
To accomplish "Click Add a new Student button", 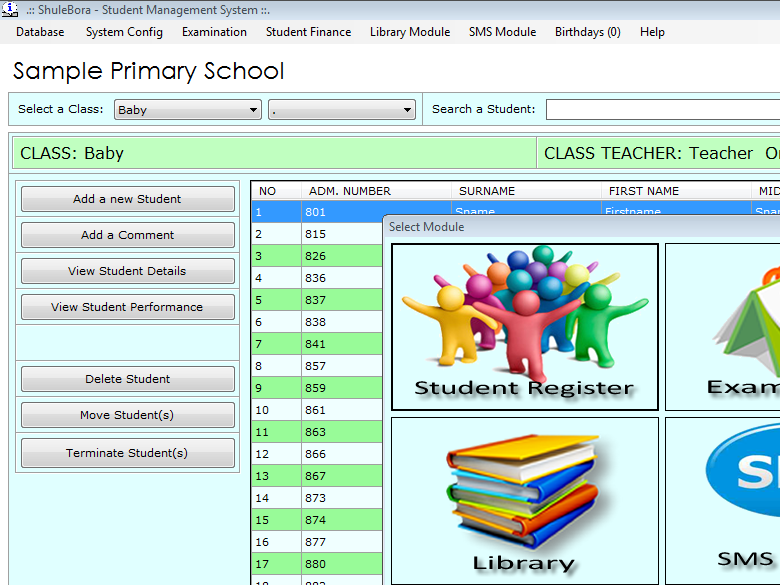I will 127,199.
